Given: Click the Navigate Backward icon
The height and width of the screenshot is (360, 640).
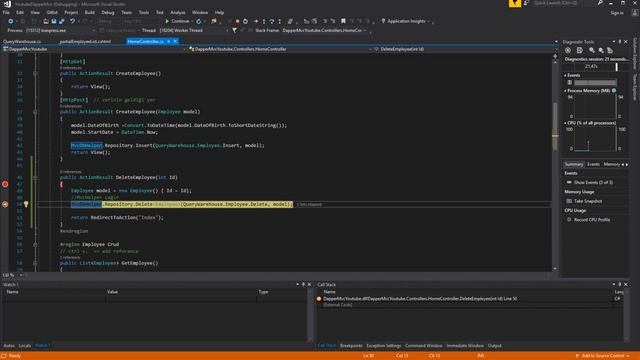Looking at the screenshot, I should tap(10, 21).
